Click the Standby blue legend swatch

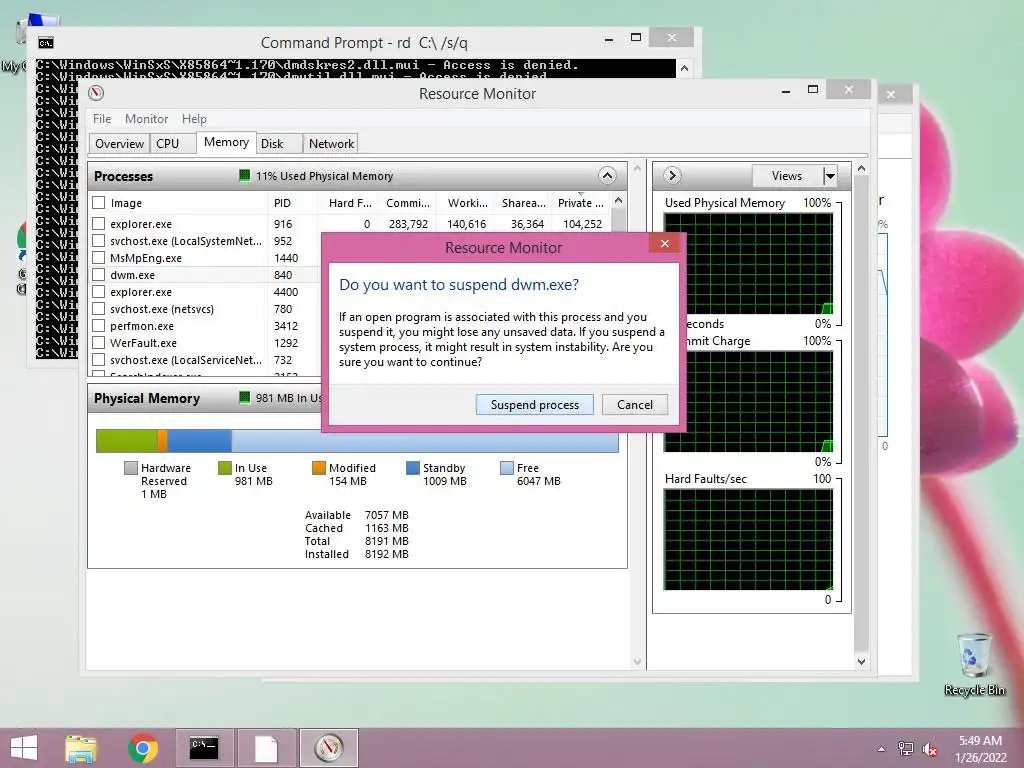tap(413, 468)
